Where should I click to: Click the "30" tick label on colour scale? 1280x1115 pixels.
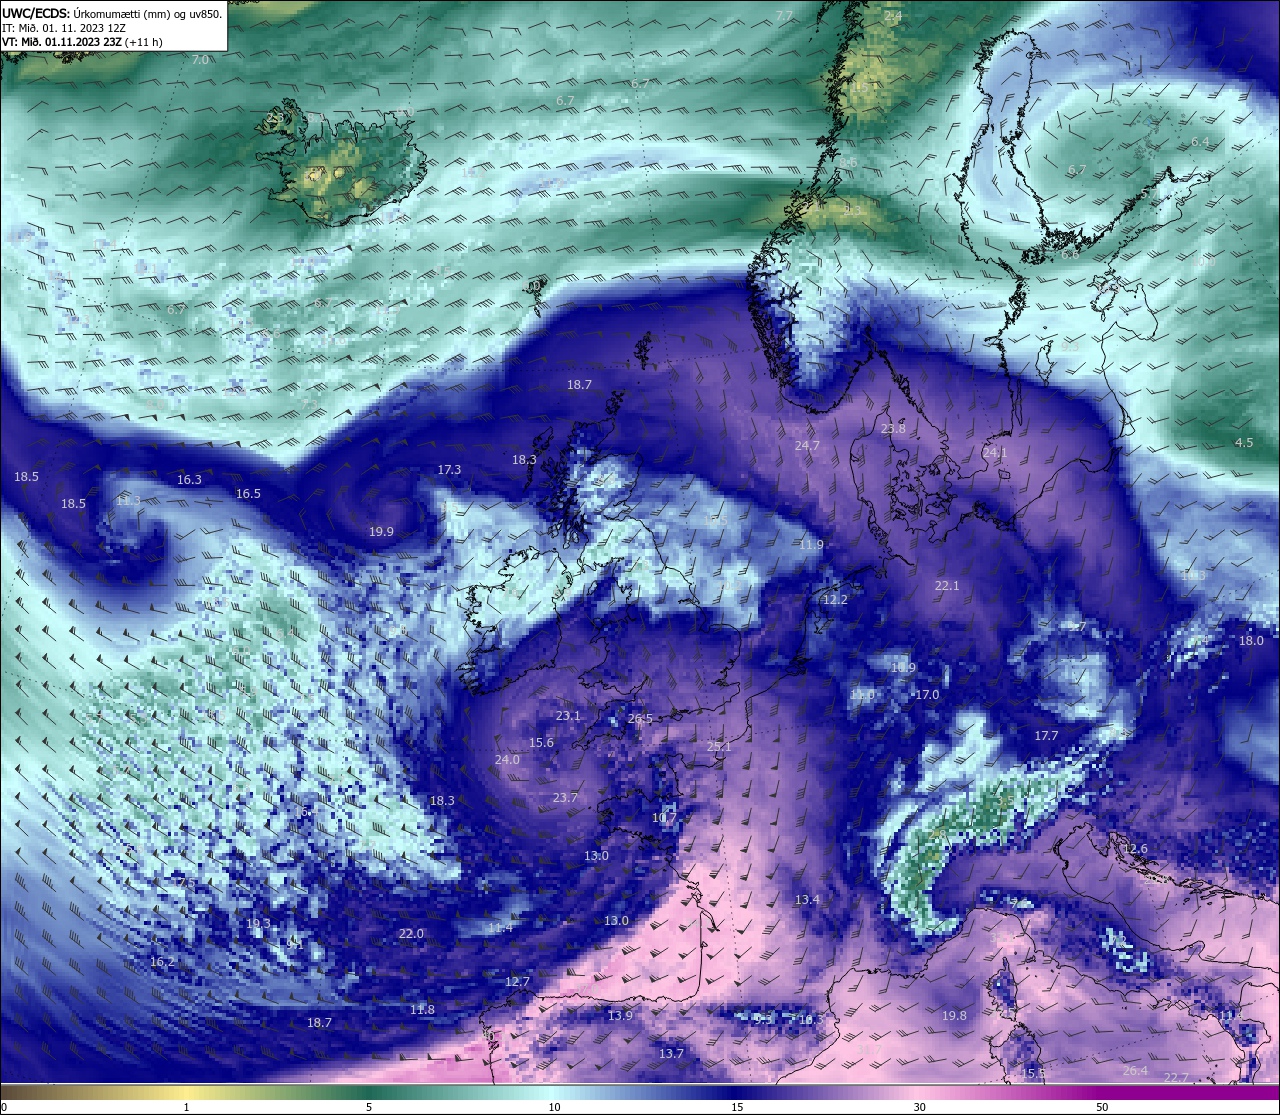pyautogui.click(x=919, y=1107)
